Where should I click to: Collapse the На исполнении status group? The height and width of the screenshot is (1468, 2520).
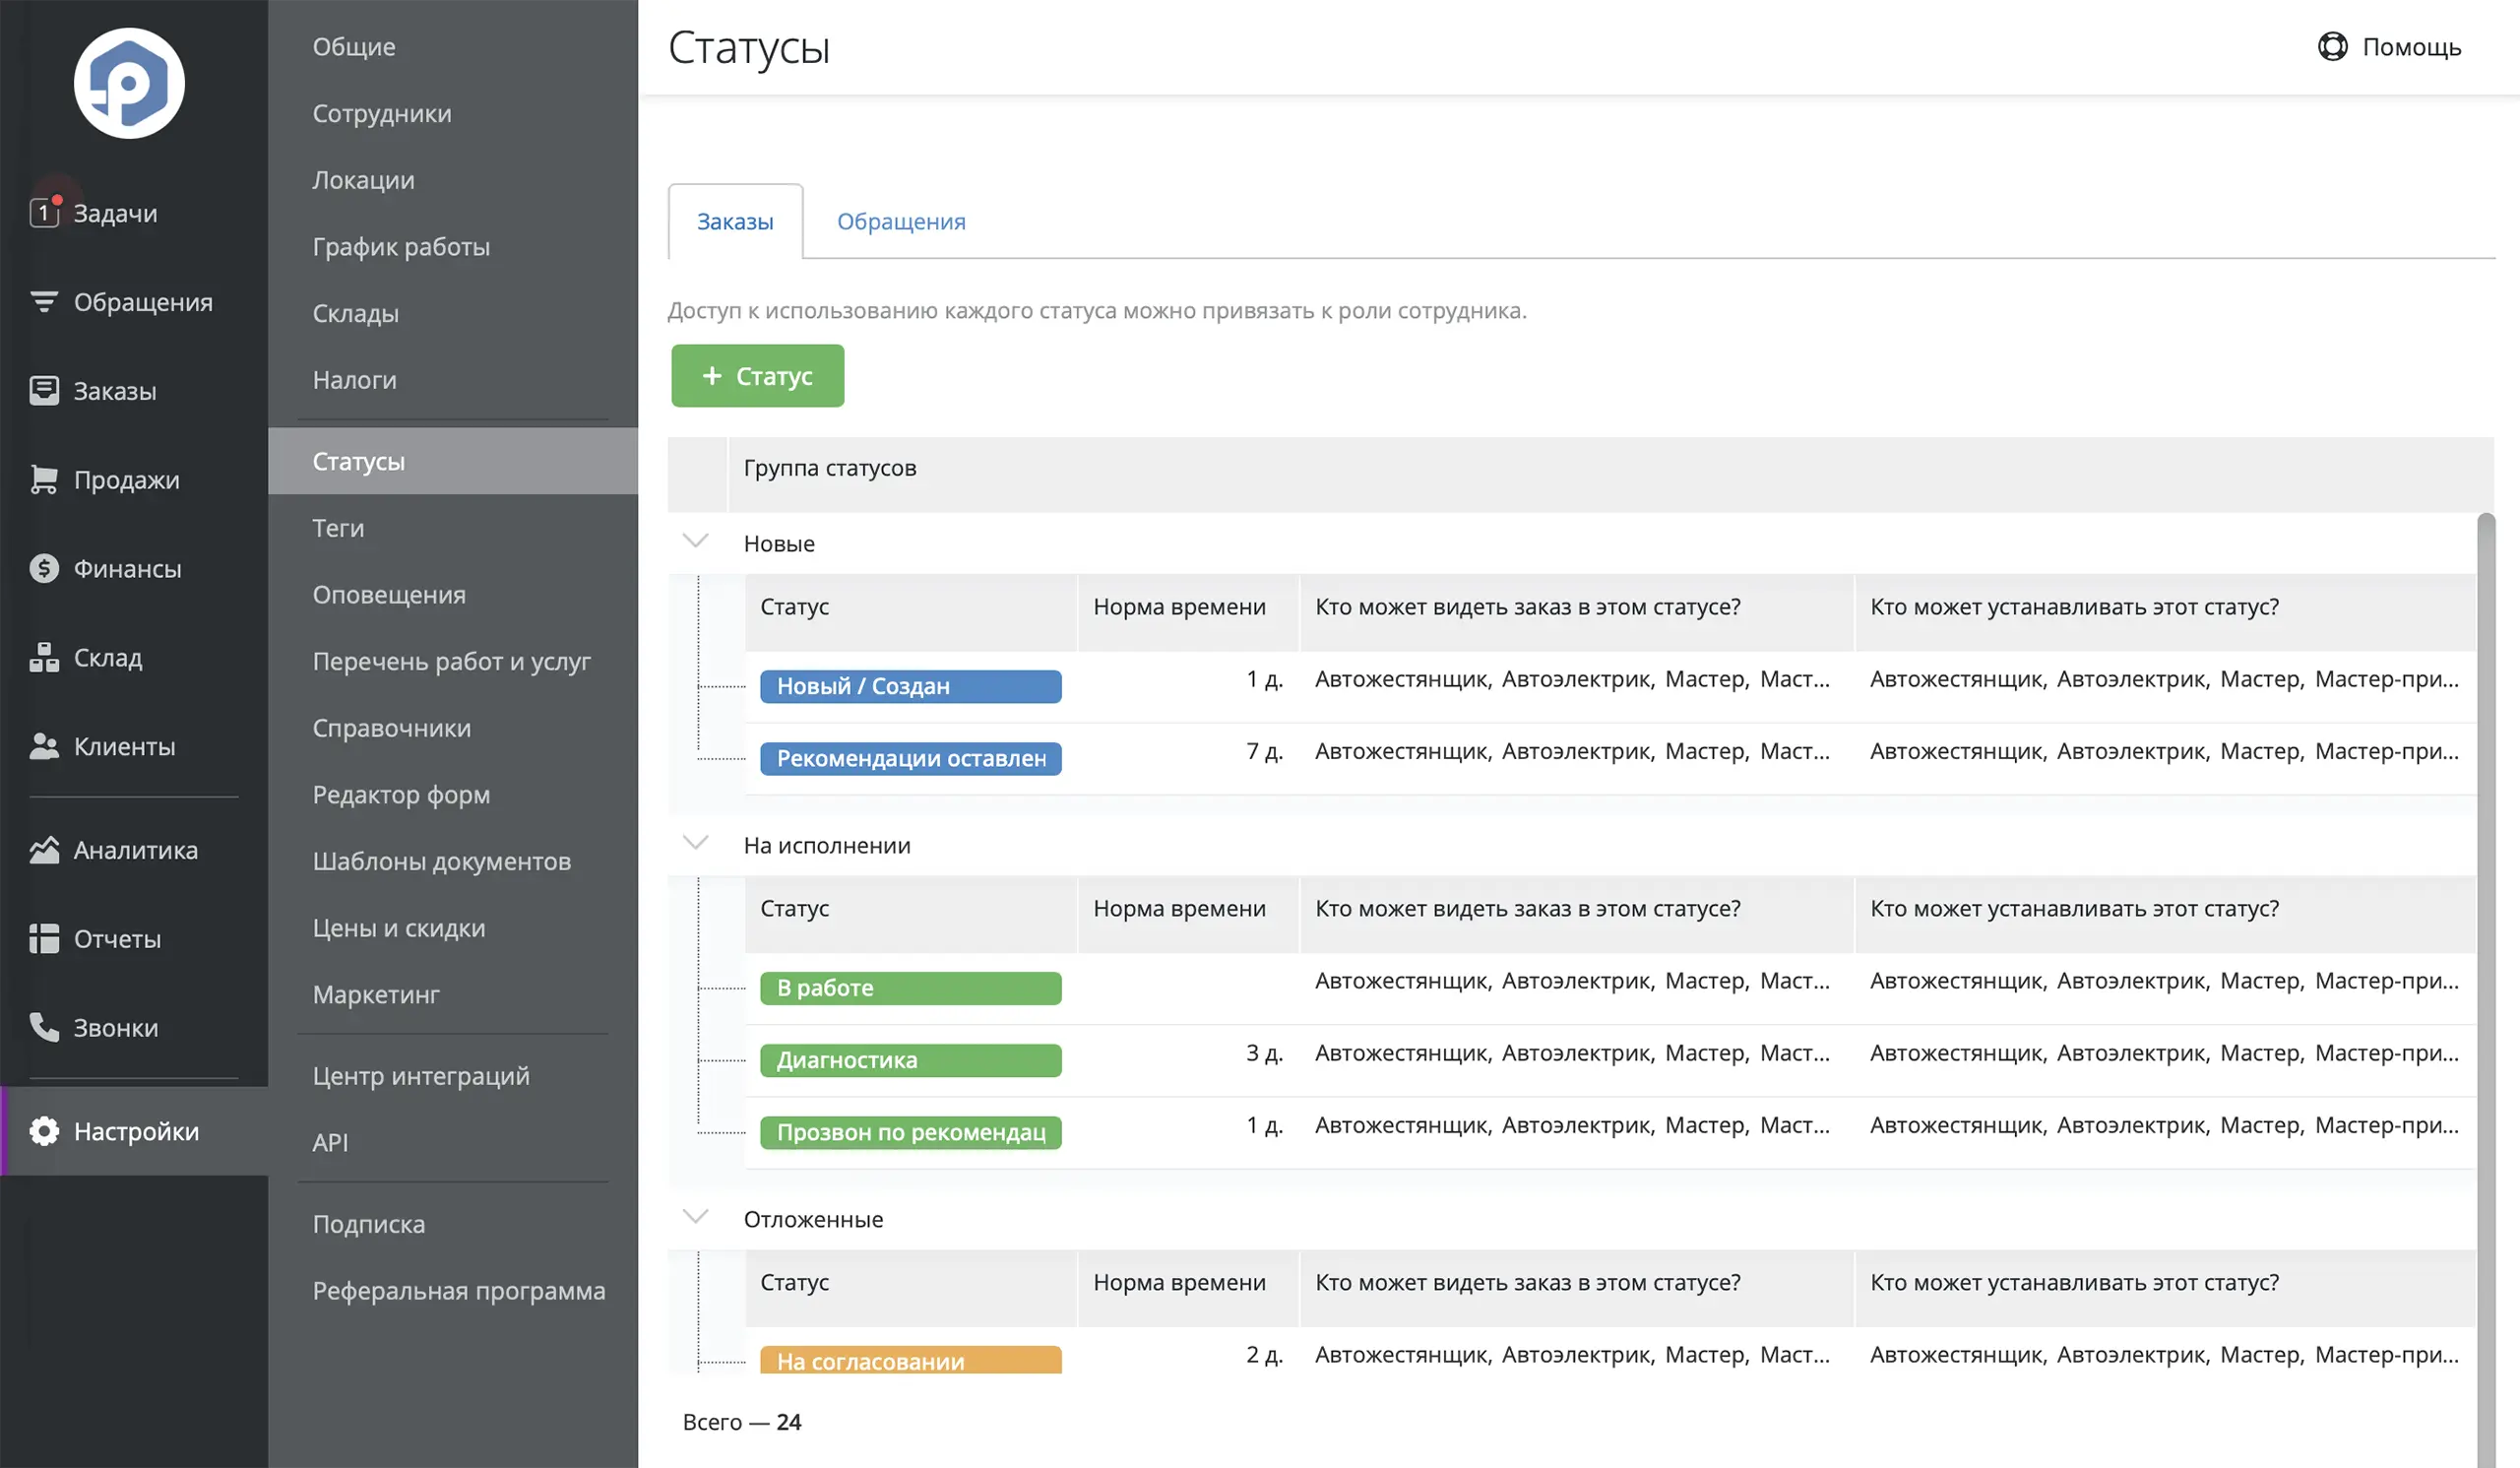coord(695,843)
